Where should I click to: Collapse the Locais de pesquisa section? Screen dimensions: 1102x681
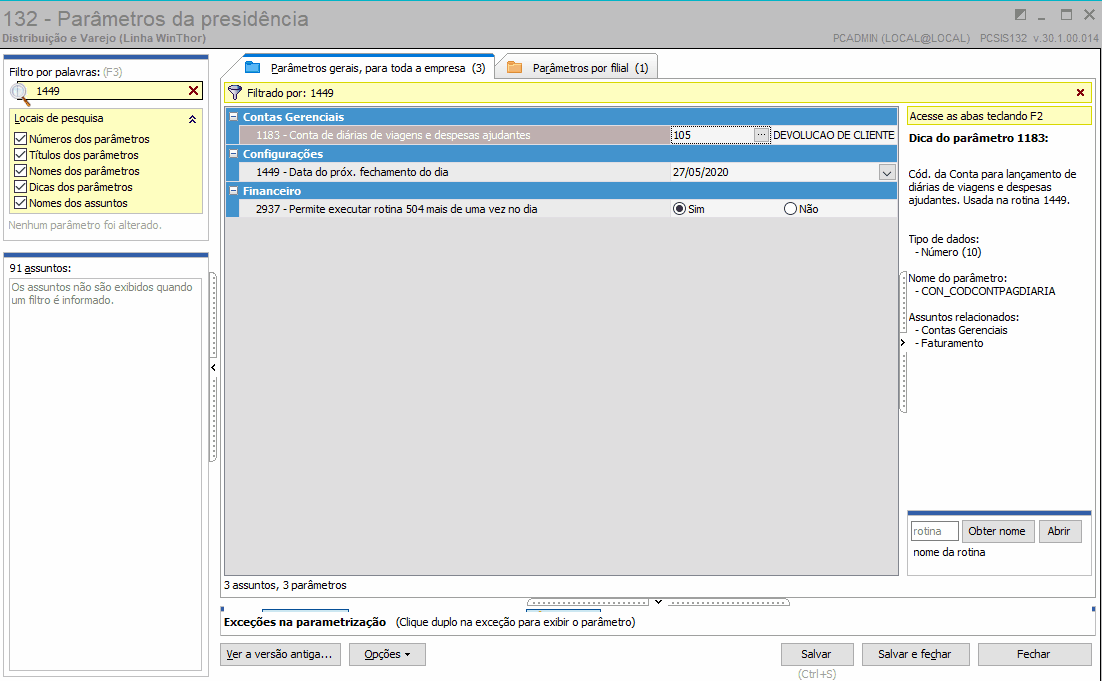192,119
